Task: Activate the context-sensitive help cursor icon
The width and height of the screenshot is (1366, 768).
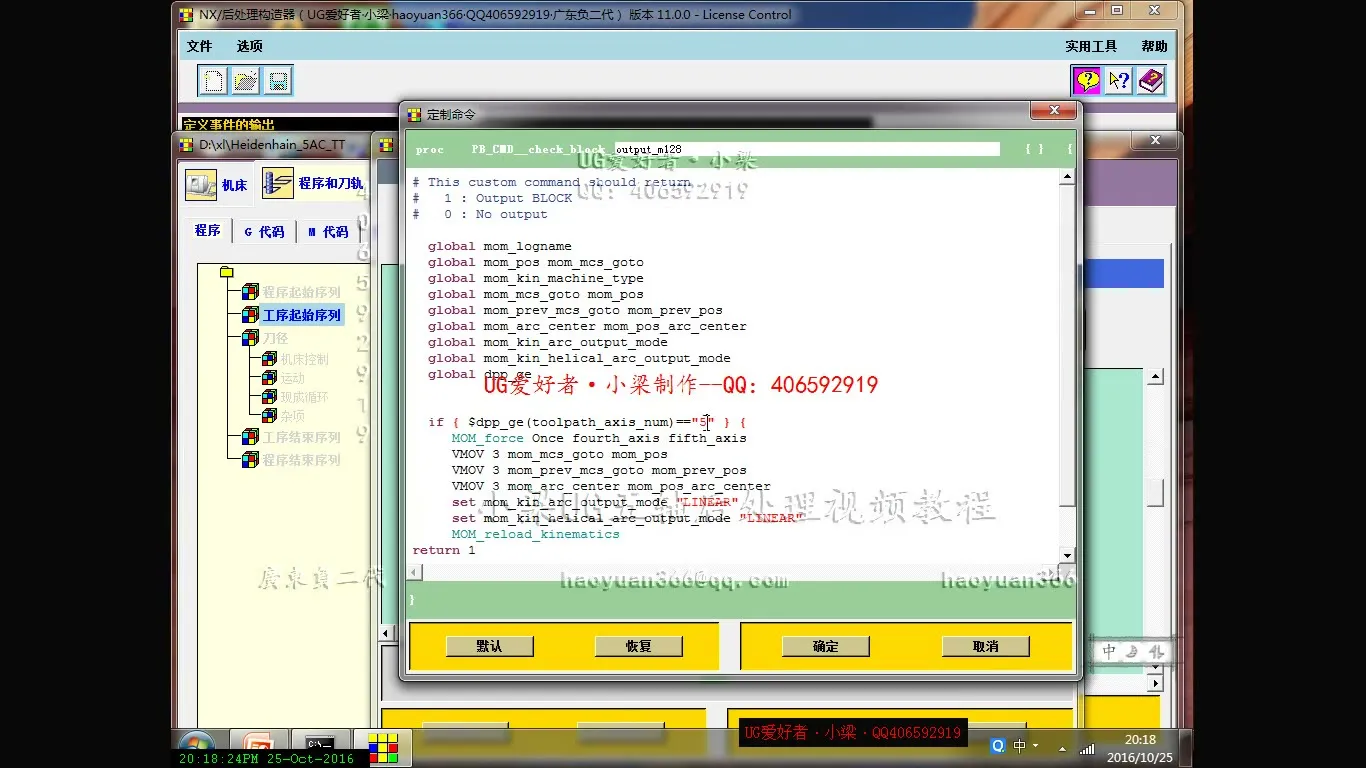Action: pyautogui.click(x=1119, y=81)
